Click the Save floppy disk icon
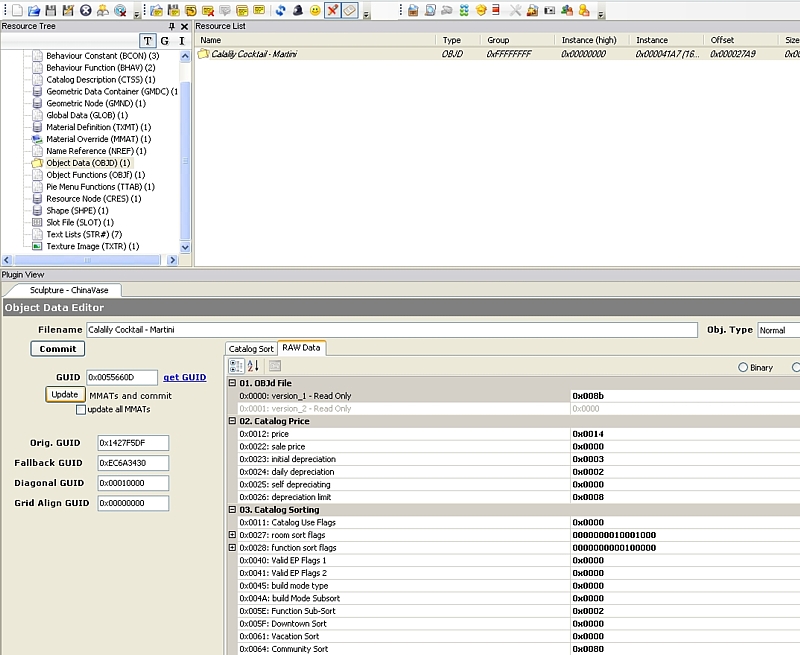The image size is (800, 655). pyautogui.click(x=51, y=10)
